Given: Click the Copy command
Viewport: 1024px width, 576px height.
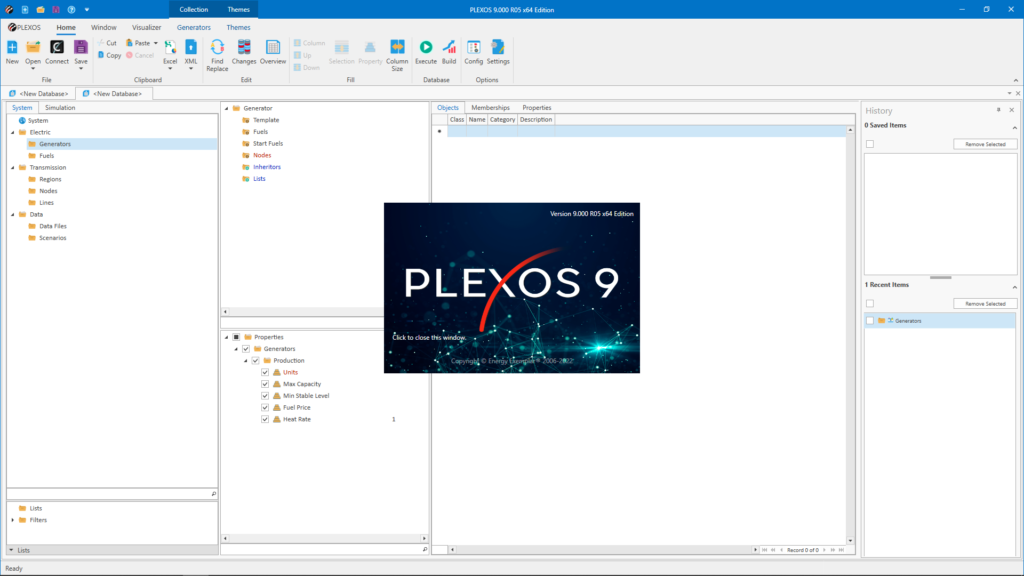Looking at the screenshot, I should pyautogui.click(x=110, y=56).
